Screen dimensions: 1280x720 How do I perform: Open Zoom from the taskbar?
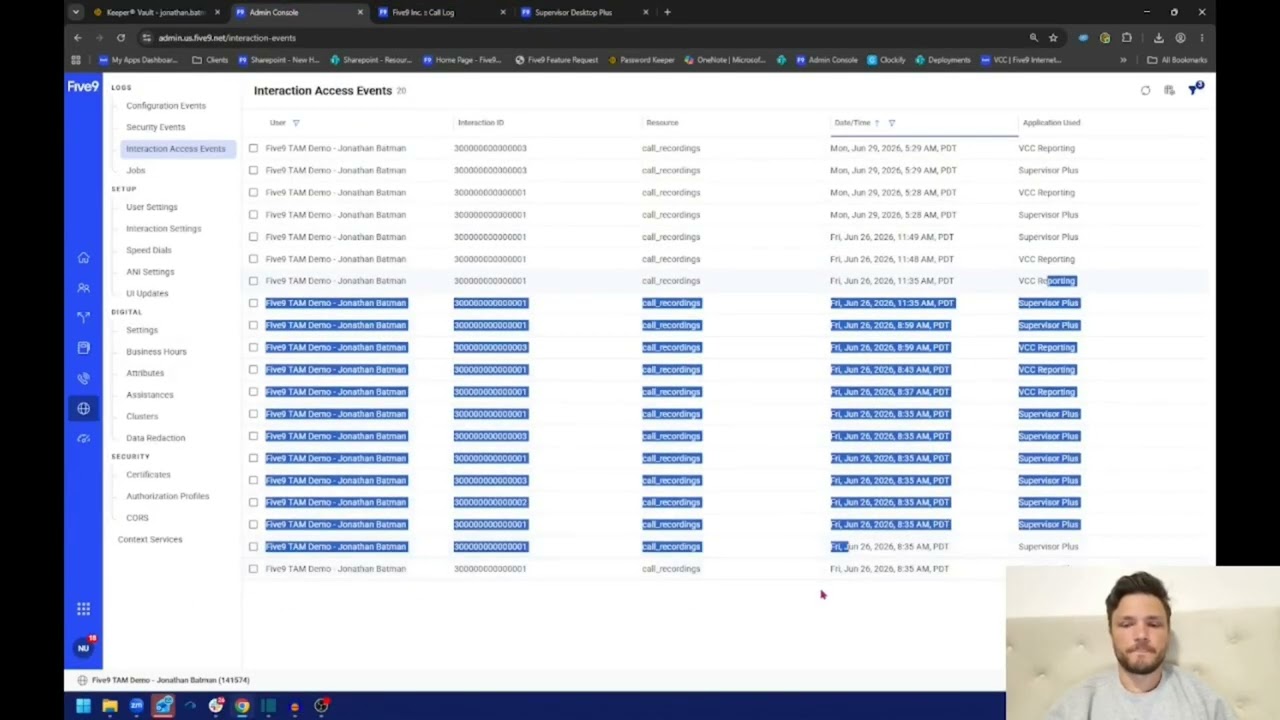coord(136,706)
